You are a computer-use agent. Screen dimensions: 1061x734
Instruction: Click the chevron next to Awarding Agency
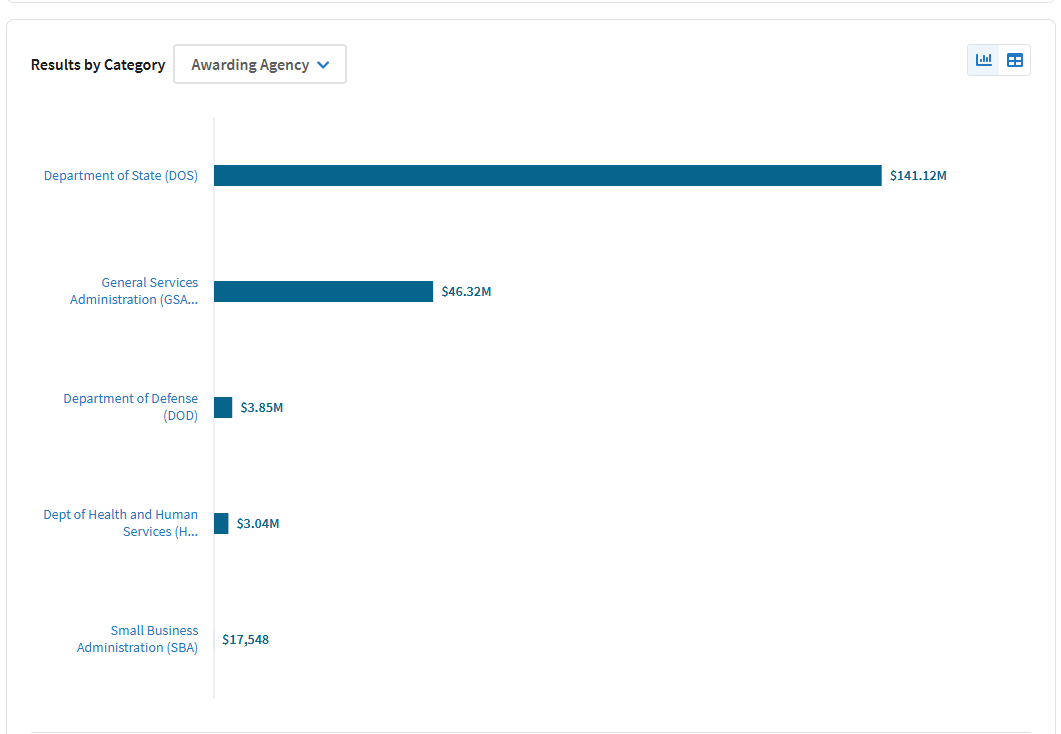click(x=322, y=64)
